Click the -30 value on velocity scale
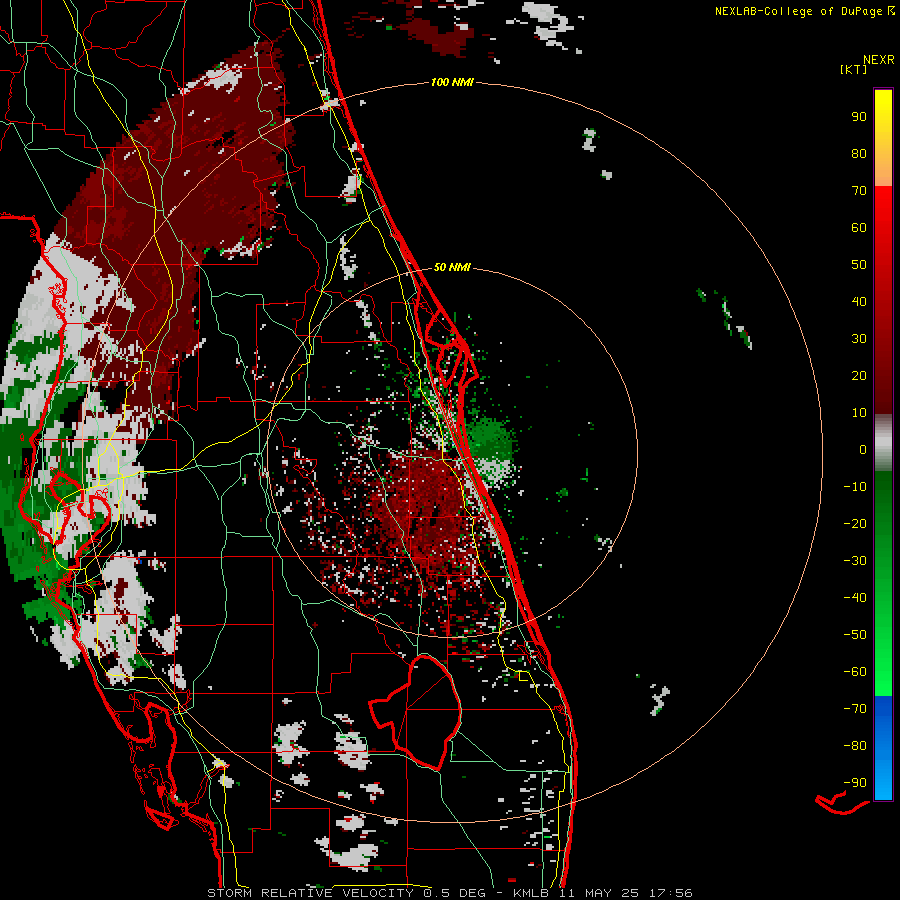 [x=855, y=561]
